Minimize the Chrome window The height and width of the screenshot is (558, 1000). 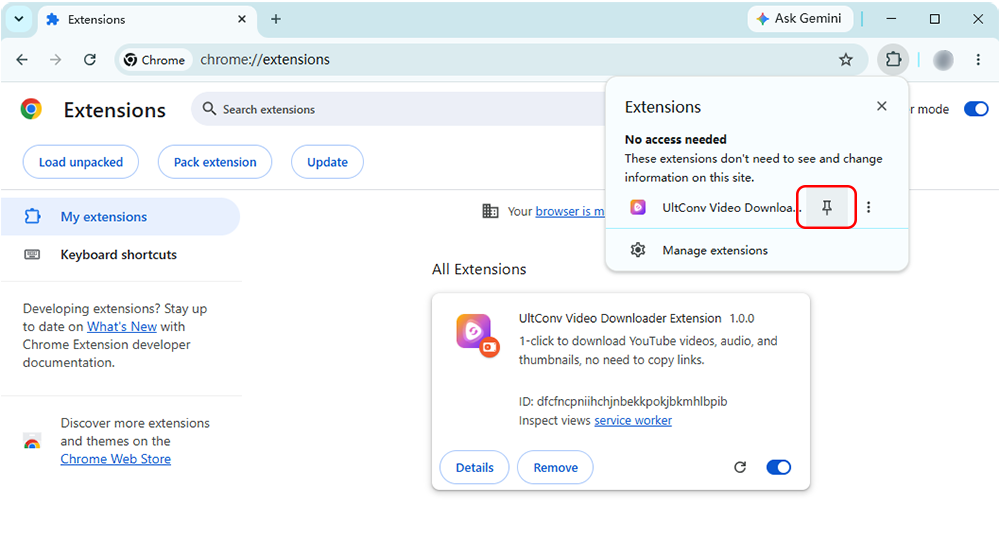[891, 19]
